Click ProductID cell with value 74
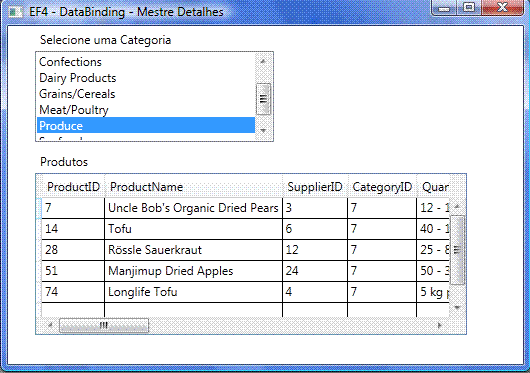Image resolution: width=530 pixels, height=373 pixels. pos(73,292)
